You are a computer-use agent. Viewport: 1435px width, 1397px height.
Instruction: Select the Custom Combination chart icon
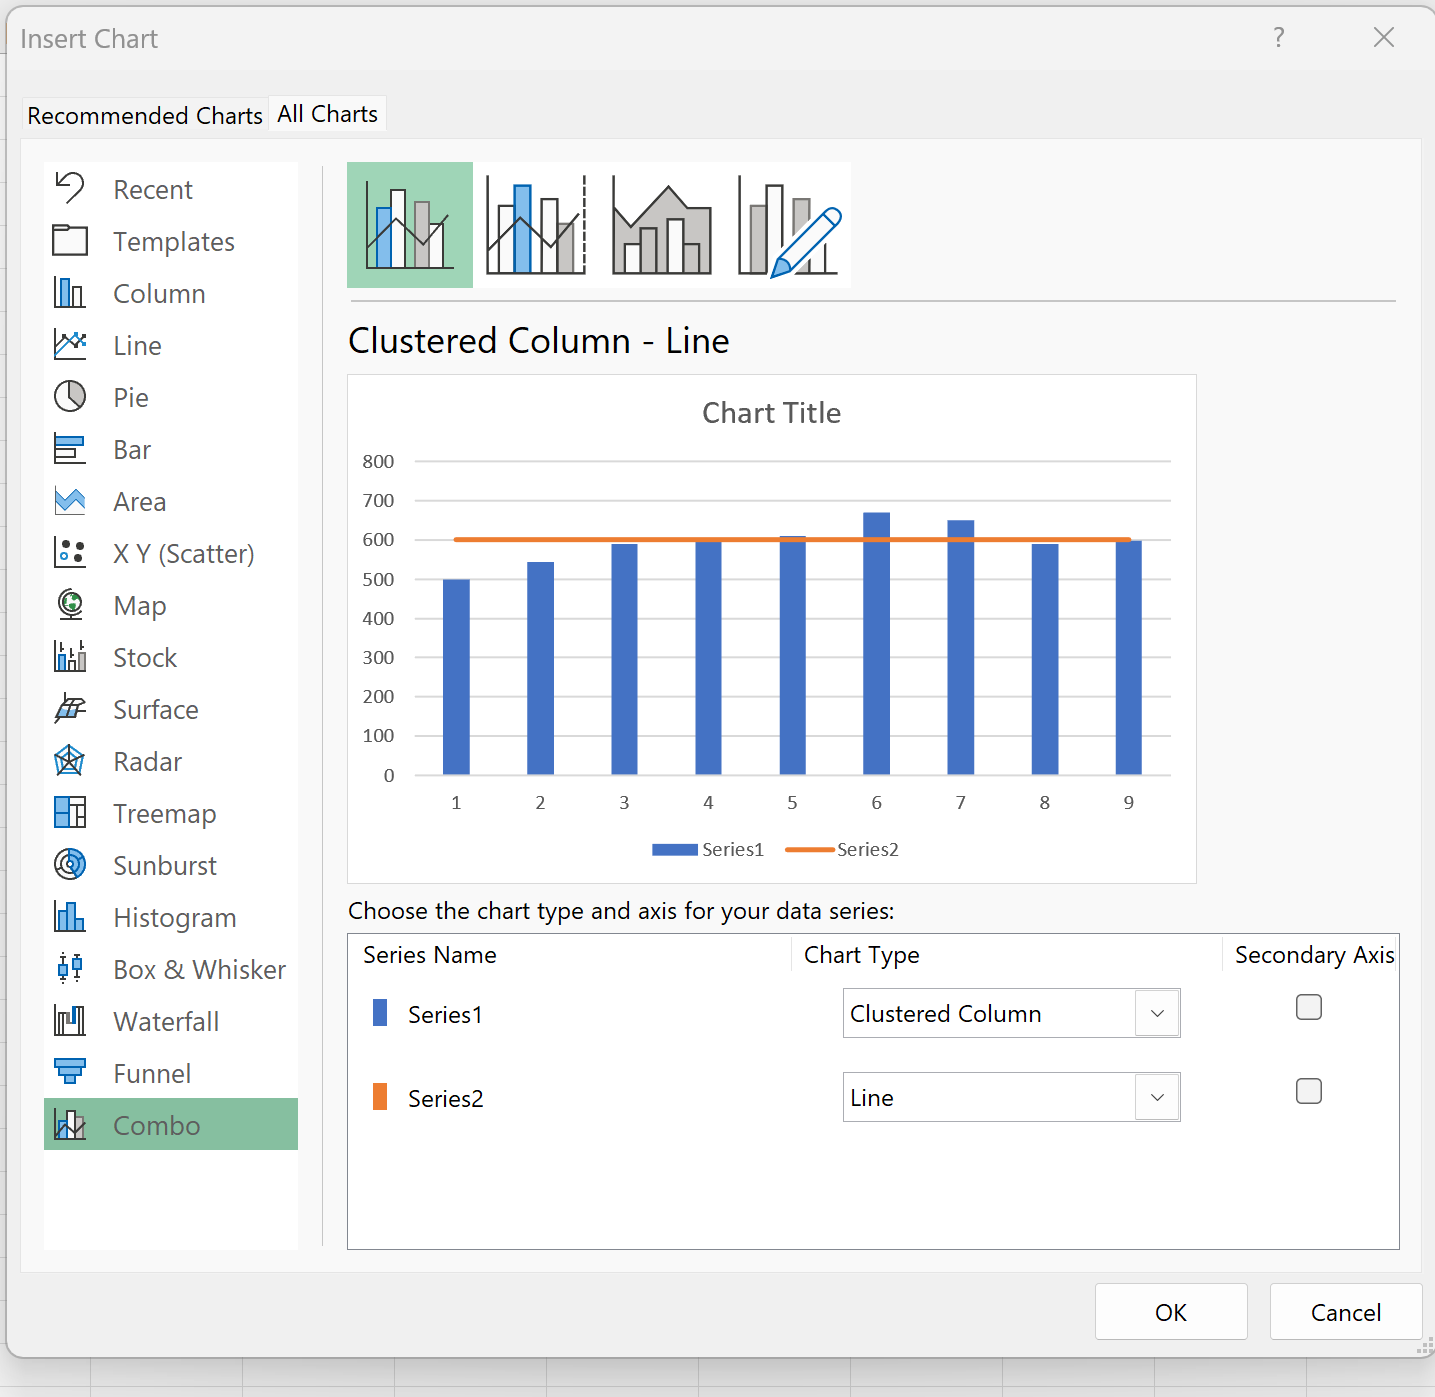pos(788,225)
